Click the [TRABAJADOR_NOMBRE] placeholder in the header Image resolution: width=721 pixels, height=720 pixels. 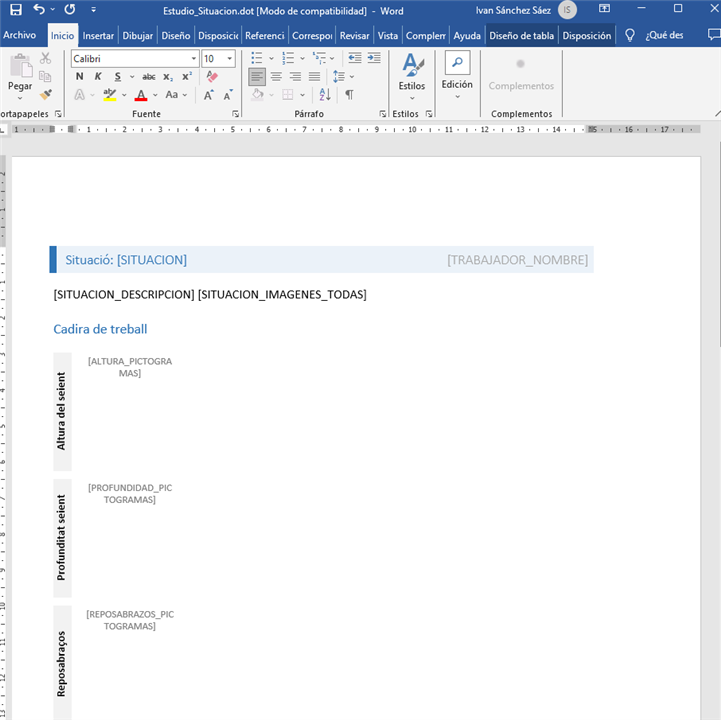coord(517,260)
